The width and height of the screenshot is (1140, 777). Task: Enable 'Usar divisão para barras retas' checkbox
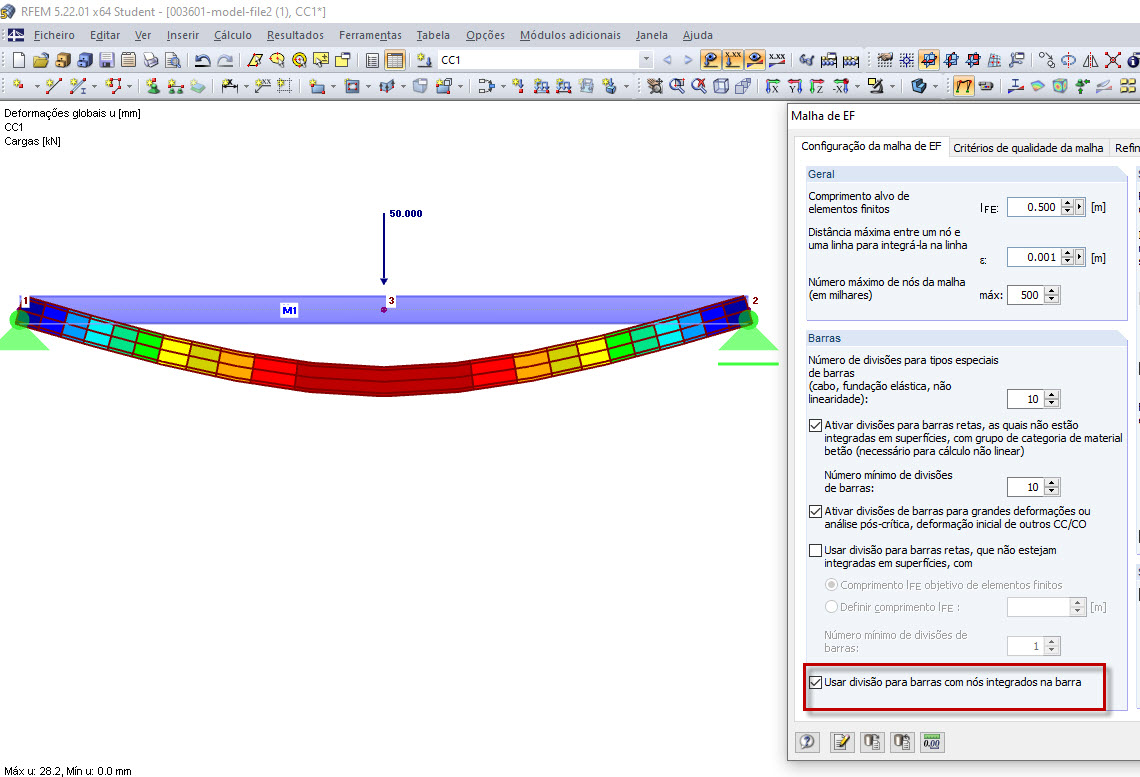pos(816,551)
